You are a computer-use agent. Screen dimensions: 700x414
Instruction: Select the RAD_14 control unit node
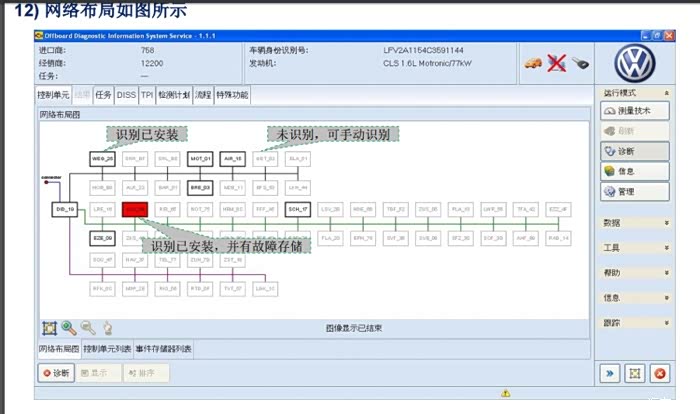[558, 238]
